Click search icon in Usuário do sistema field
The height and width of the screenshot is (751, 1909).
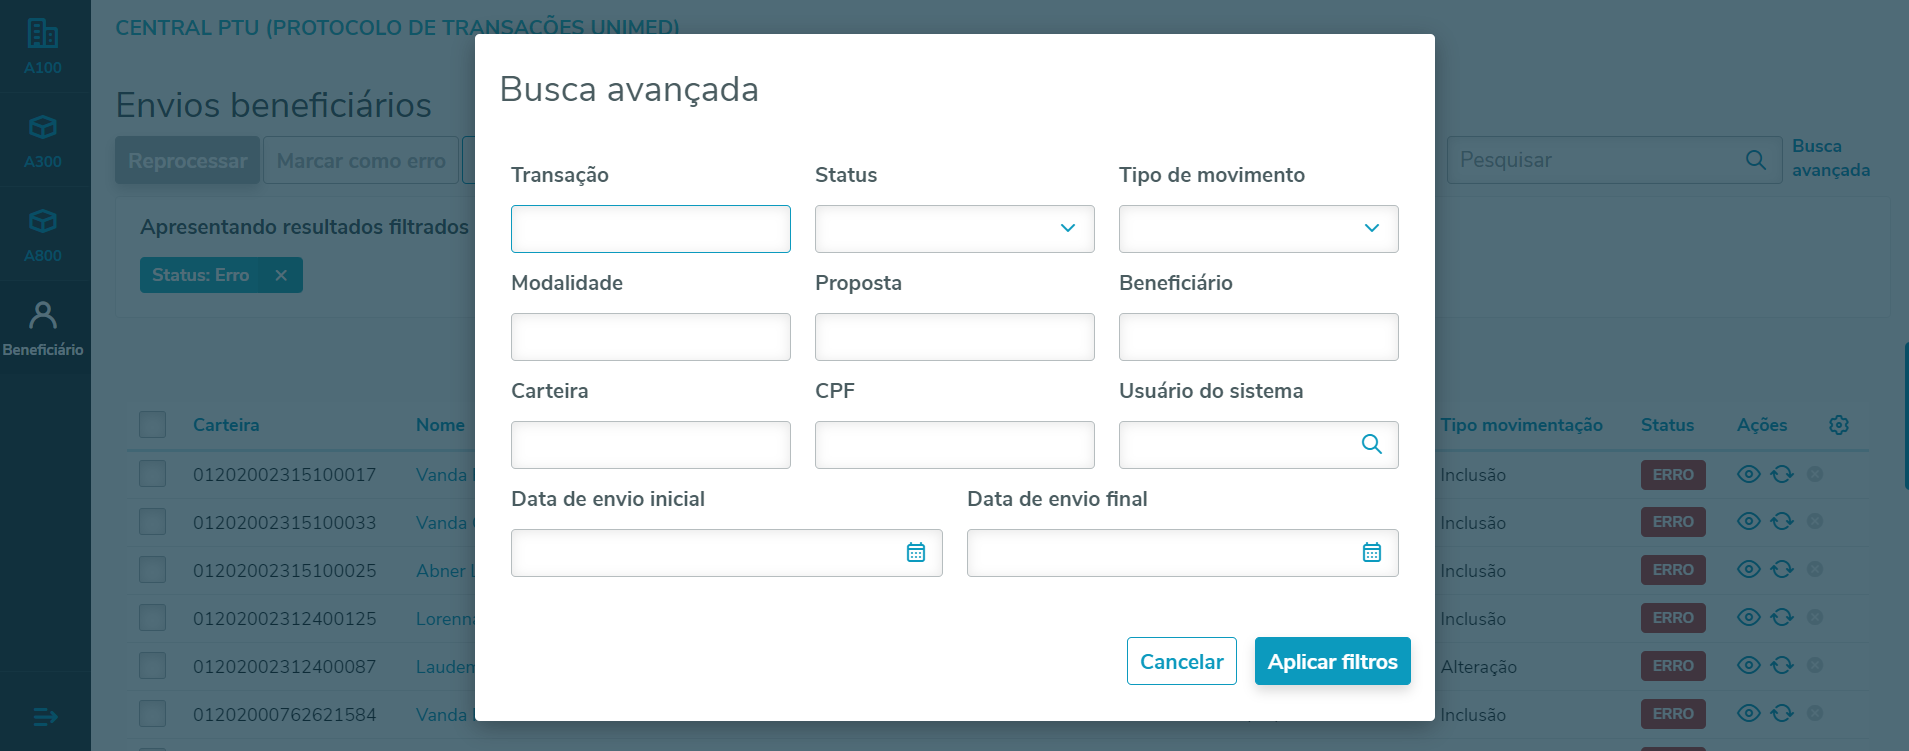pyautogui.click(x=1371, y=444)
